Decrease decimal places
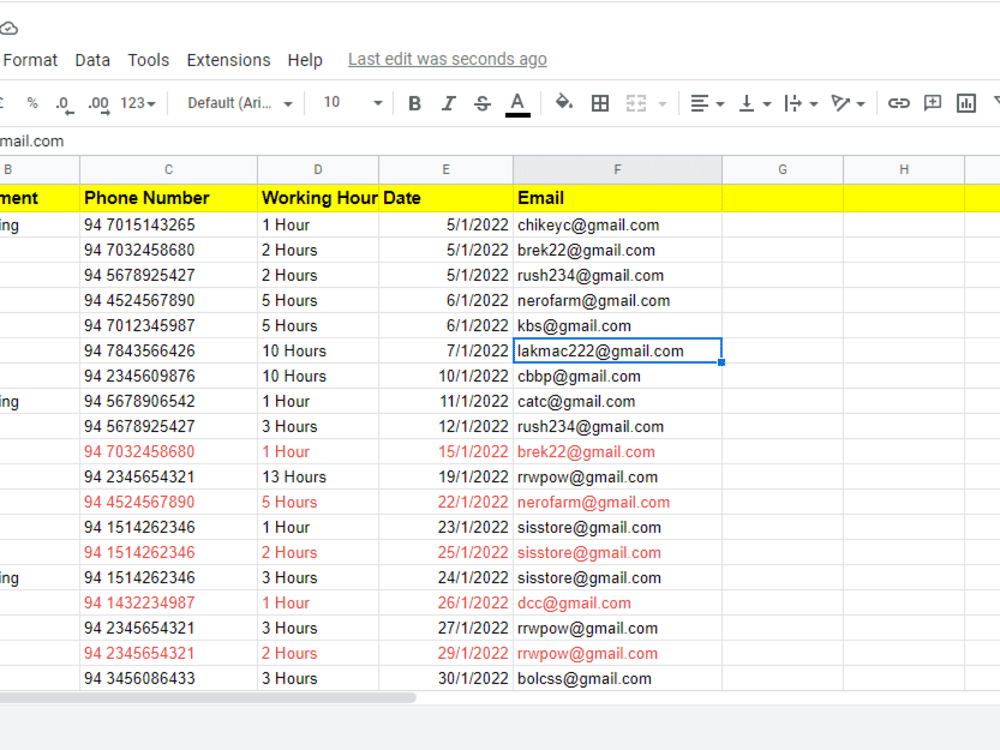Screen dimensions: 1000x750 pyautogui.click(x=62, y=103)
